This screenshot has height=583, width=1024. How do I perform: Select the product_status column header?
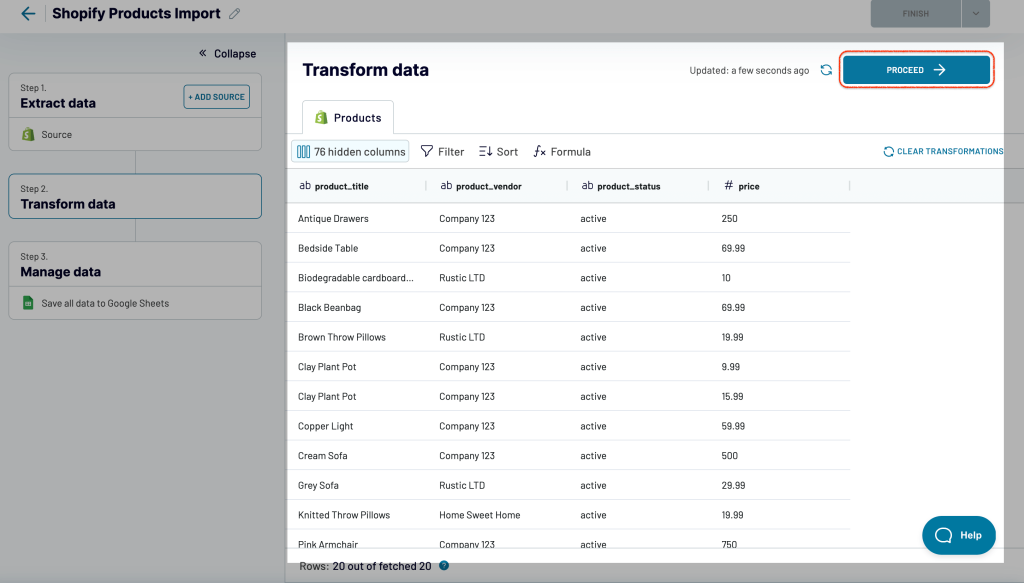click(x=639, y=186)
